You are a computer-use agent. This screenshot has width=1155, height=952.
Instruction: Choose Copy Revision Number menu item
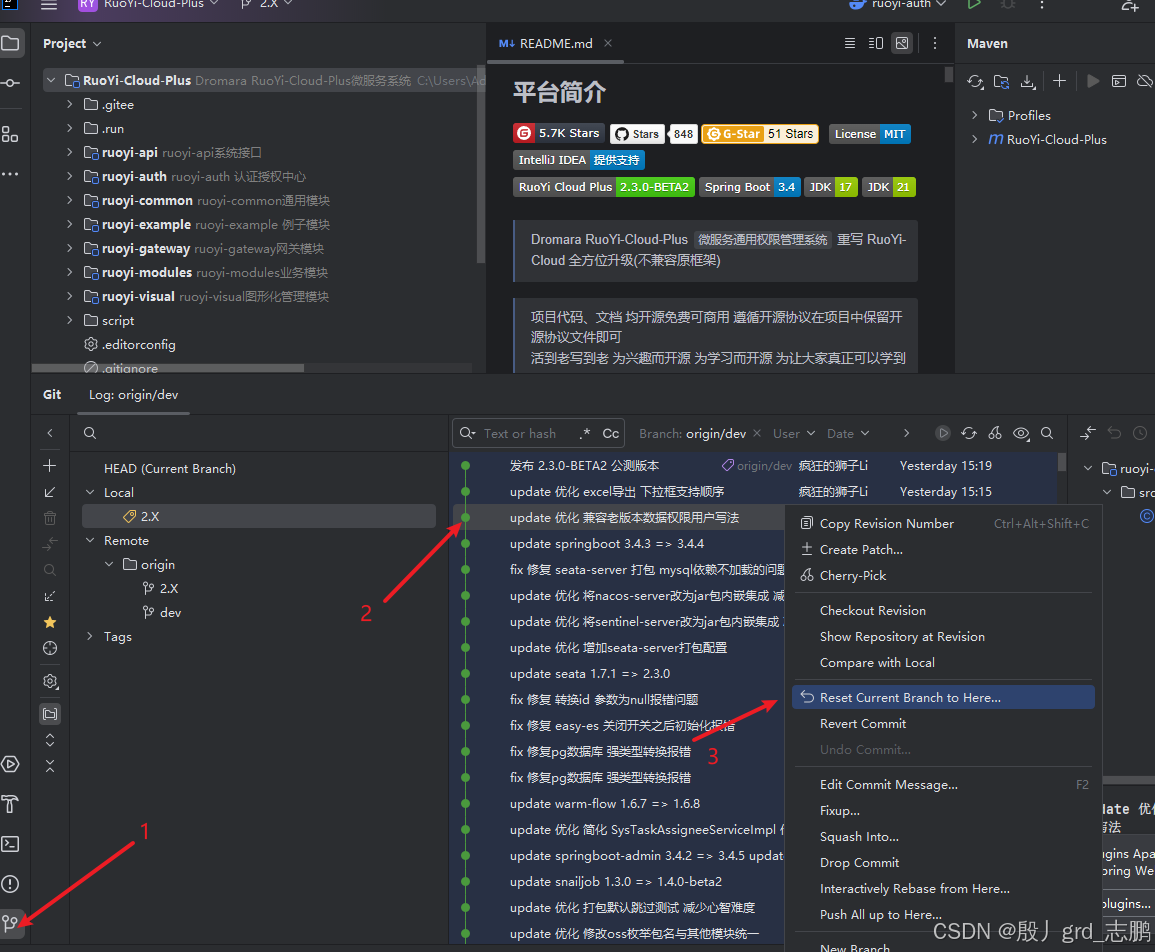pyautogui.click(x=943, y=523)
